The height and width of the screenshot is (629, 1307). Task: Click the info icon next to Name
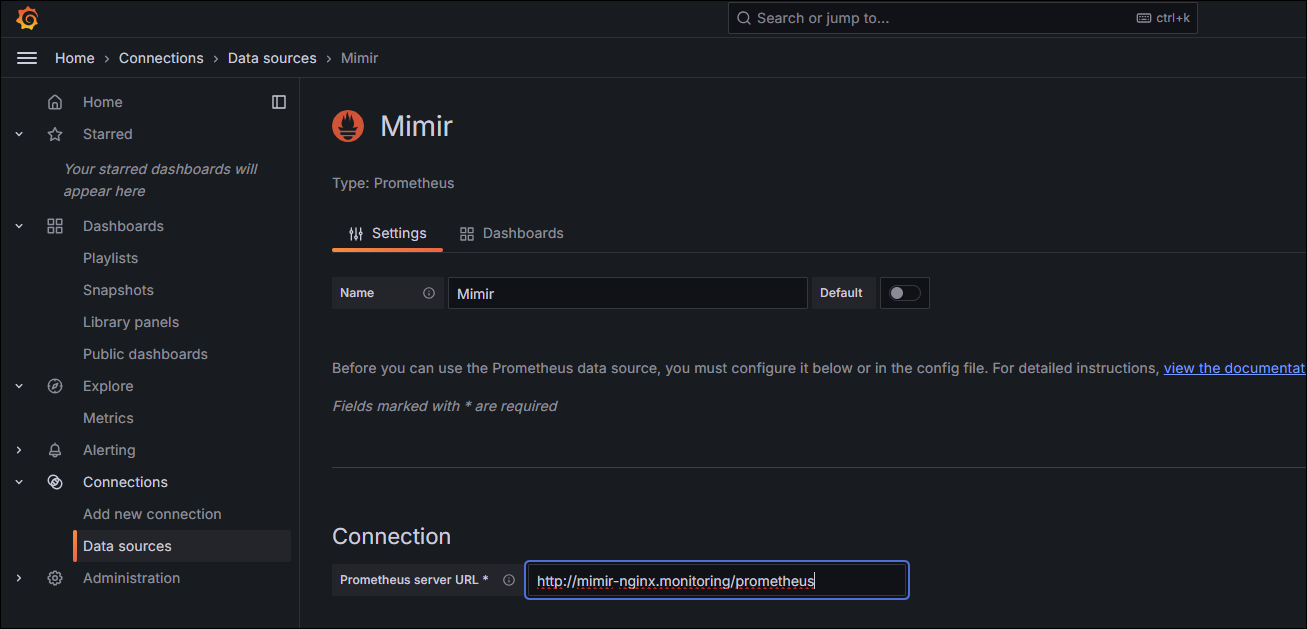click(x=429, y=293)
